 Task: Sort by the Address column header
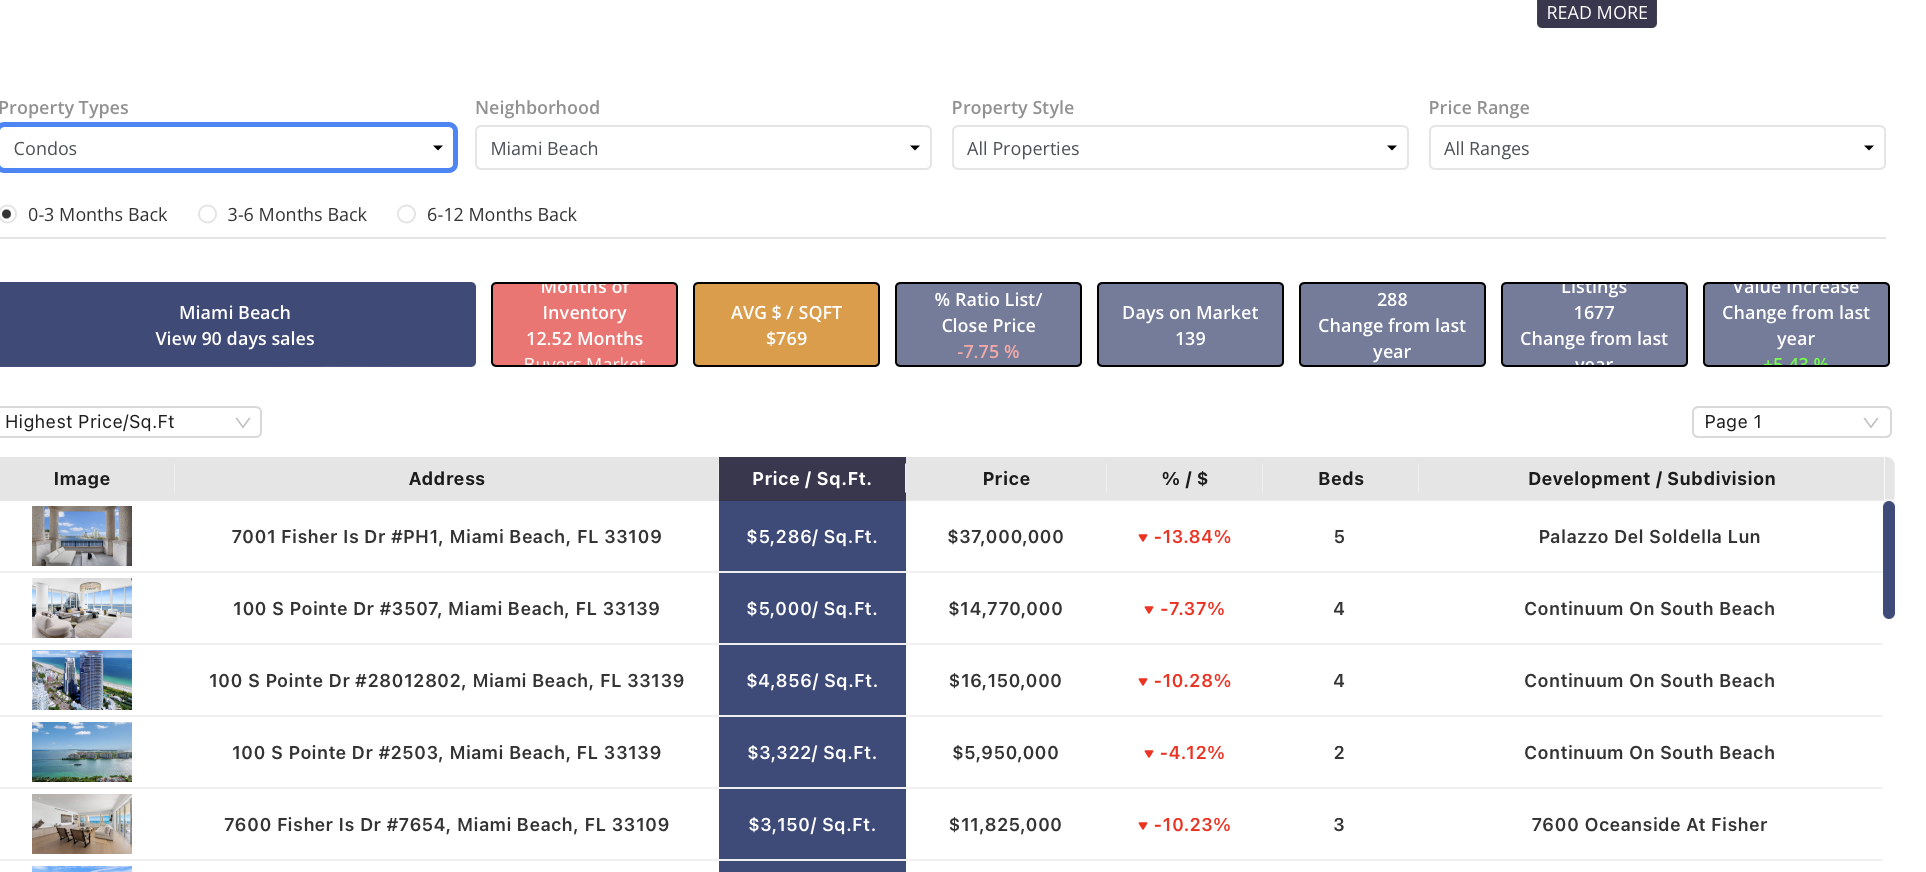click(447, 479)
